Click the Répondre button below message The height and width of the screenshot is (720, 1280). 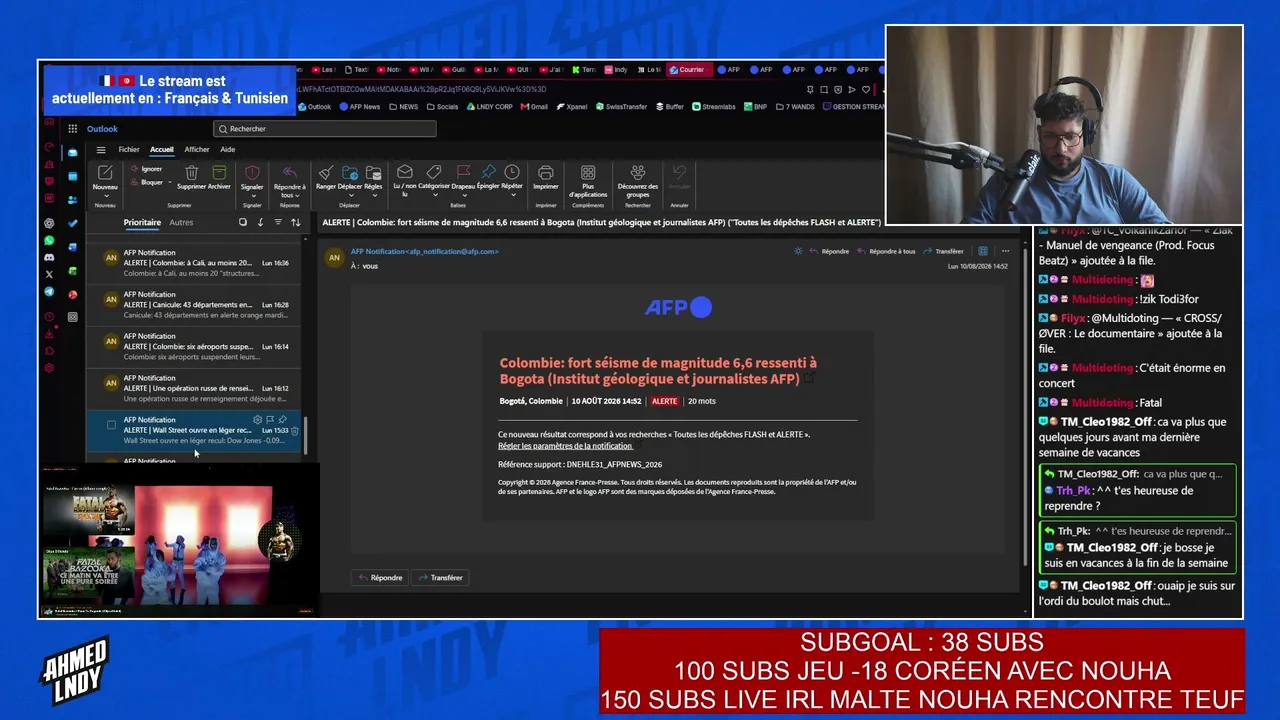tap(380, 577)
